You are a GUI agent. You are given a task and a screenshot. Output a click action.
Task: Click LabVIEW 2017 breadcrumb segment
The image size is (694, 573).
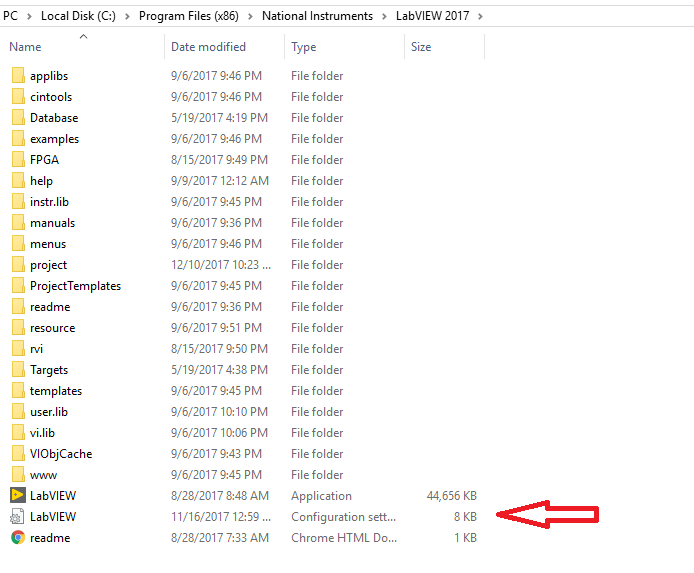432,16
